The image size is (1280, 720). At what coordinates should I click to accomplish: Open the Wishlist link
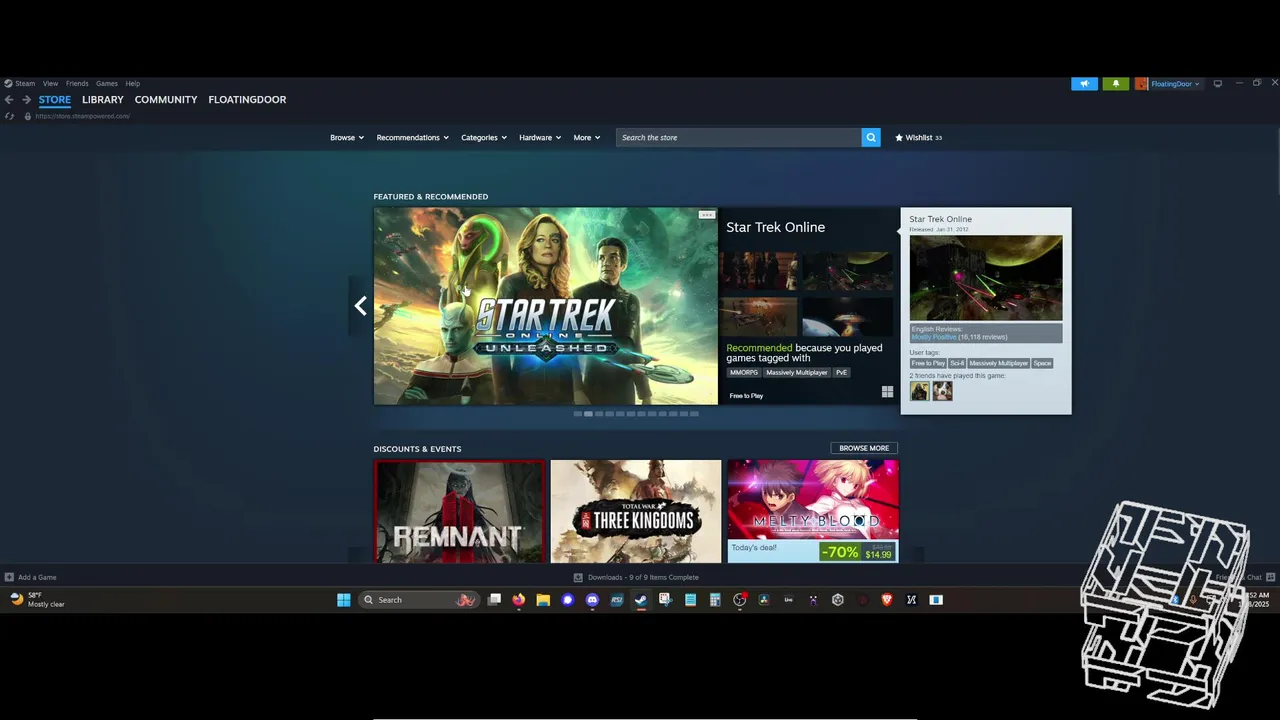point(918,137)
